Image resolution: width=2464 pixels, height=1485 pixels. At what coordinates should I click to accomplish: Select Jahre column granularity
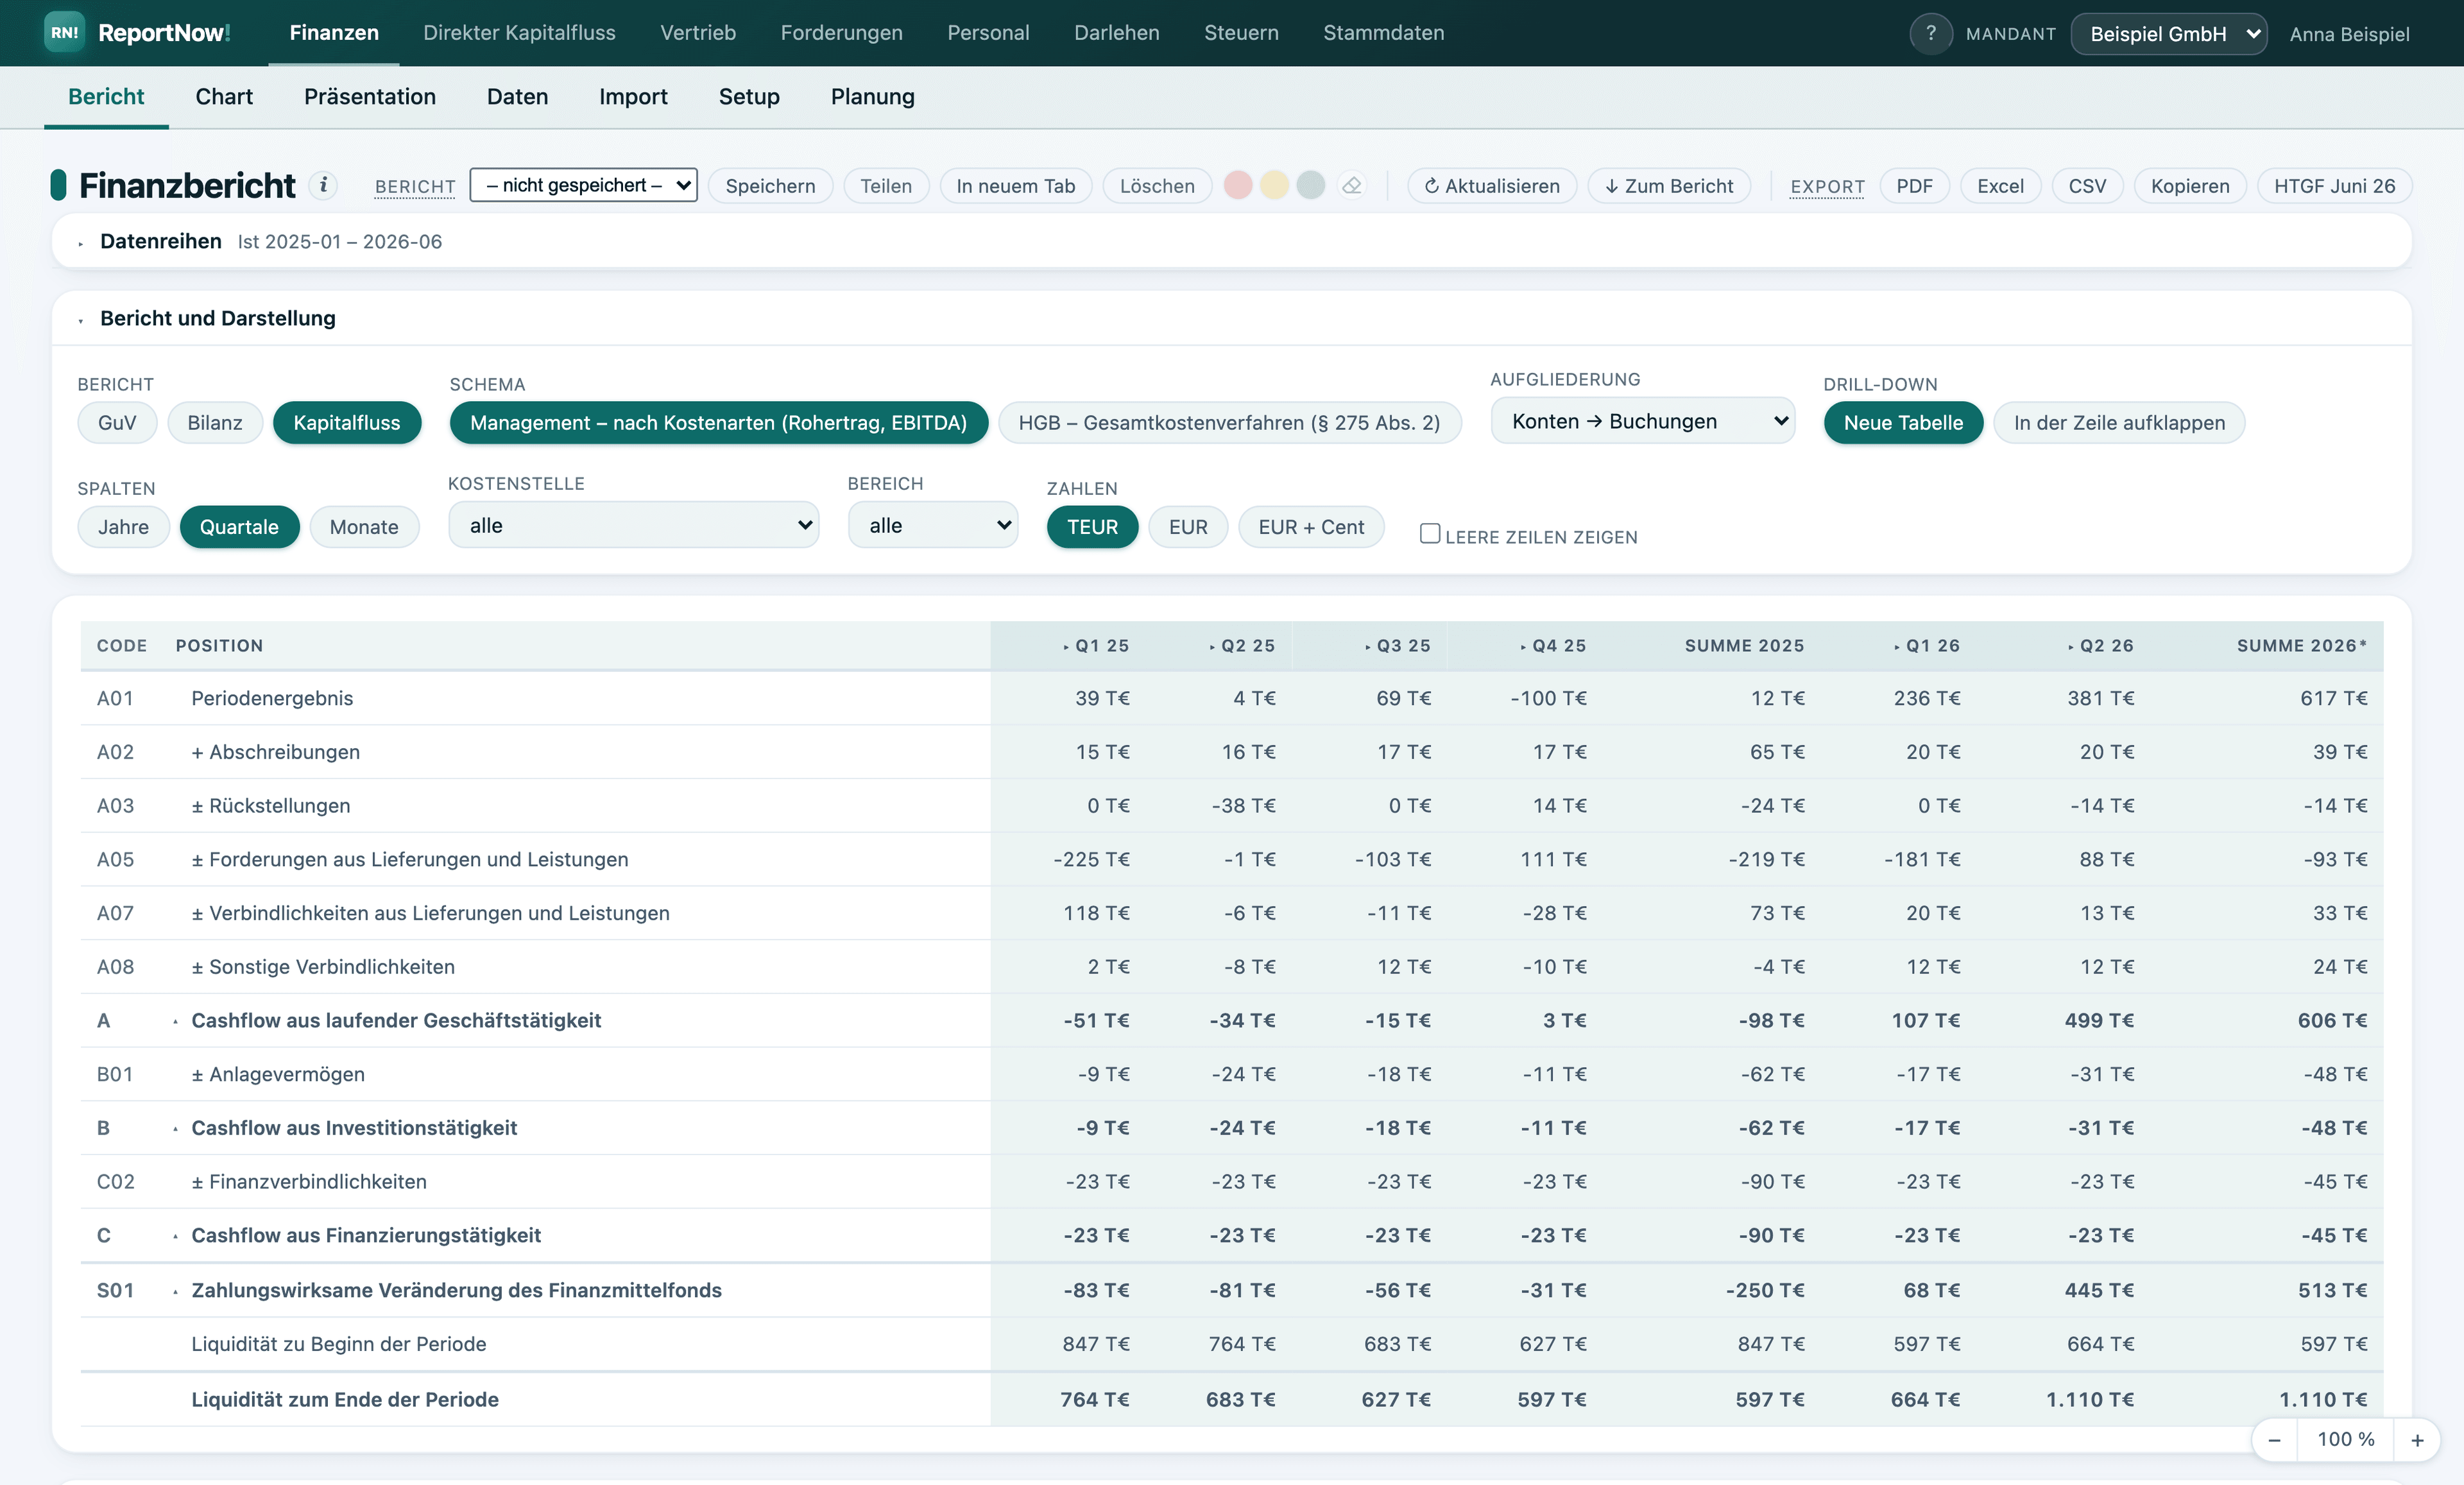pos(123,527)
